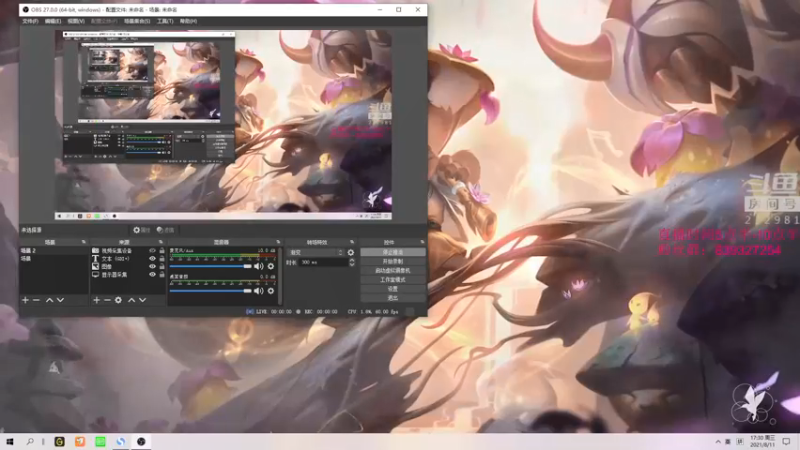Click the 时长 300 ms input field
This screenshot has width=800, height=450.
coord(323,262)
